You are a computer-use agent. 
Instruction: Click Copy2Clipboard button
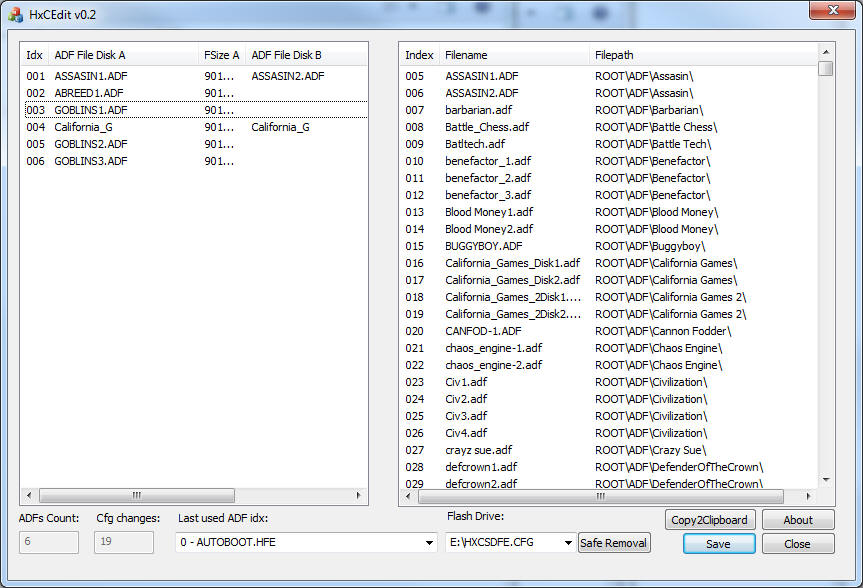[709, 520]
